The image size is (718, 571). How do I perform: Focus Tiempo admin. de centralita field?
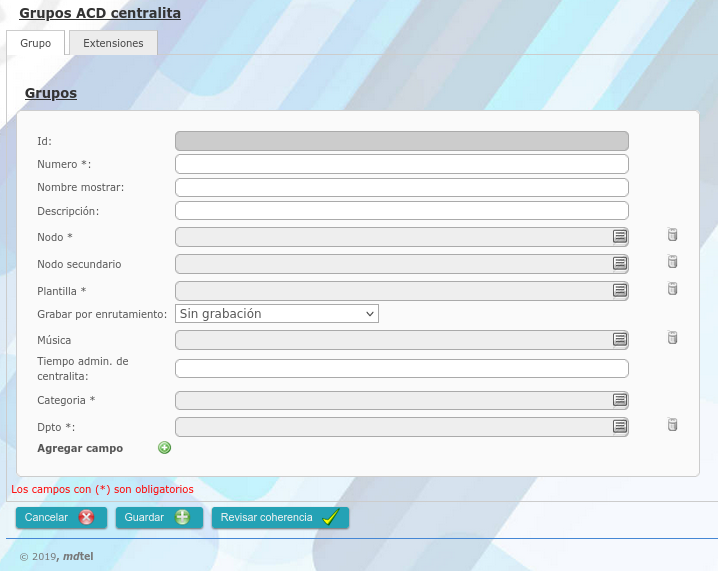coord(402,369)
